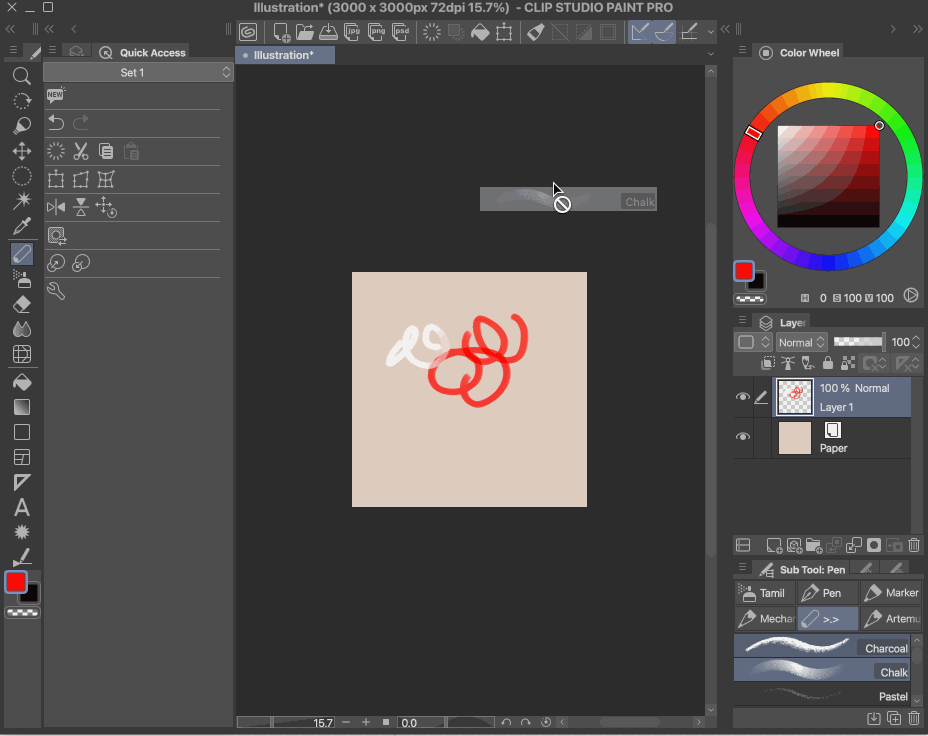This screenshot has width=928, height=736.
Task: Click the Layer 1 thumbnail
Action: click(794, 396)
